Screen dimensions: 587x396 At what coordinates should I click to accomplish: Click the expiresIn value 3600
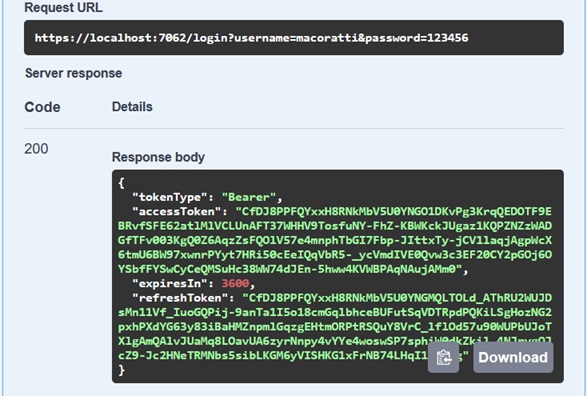235,283
